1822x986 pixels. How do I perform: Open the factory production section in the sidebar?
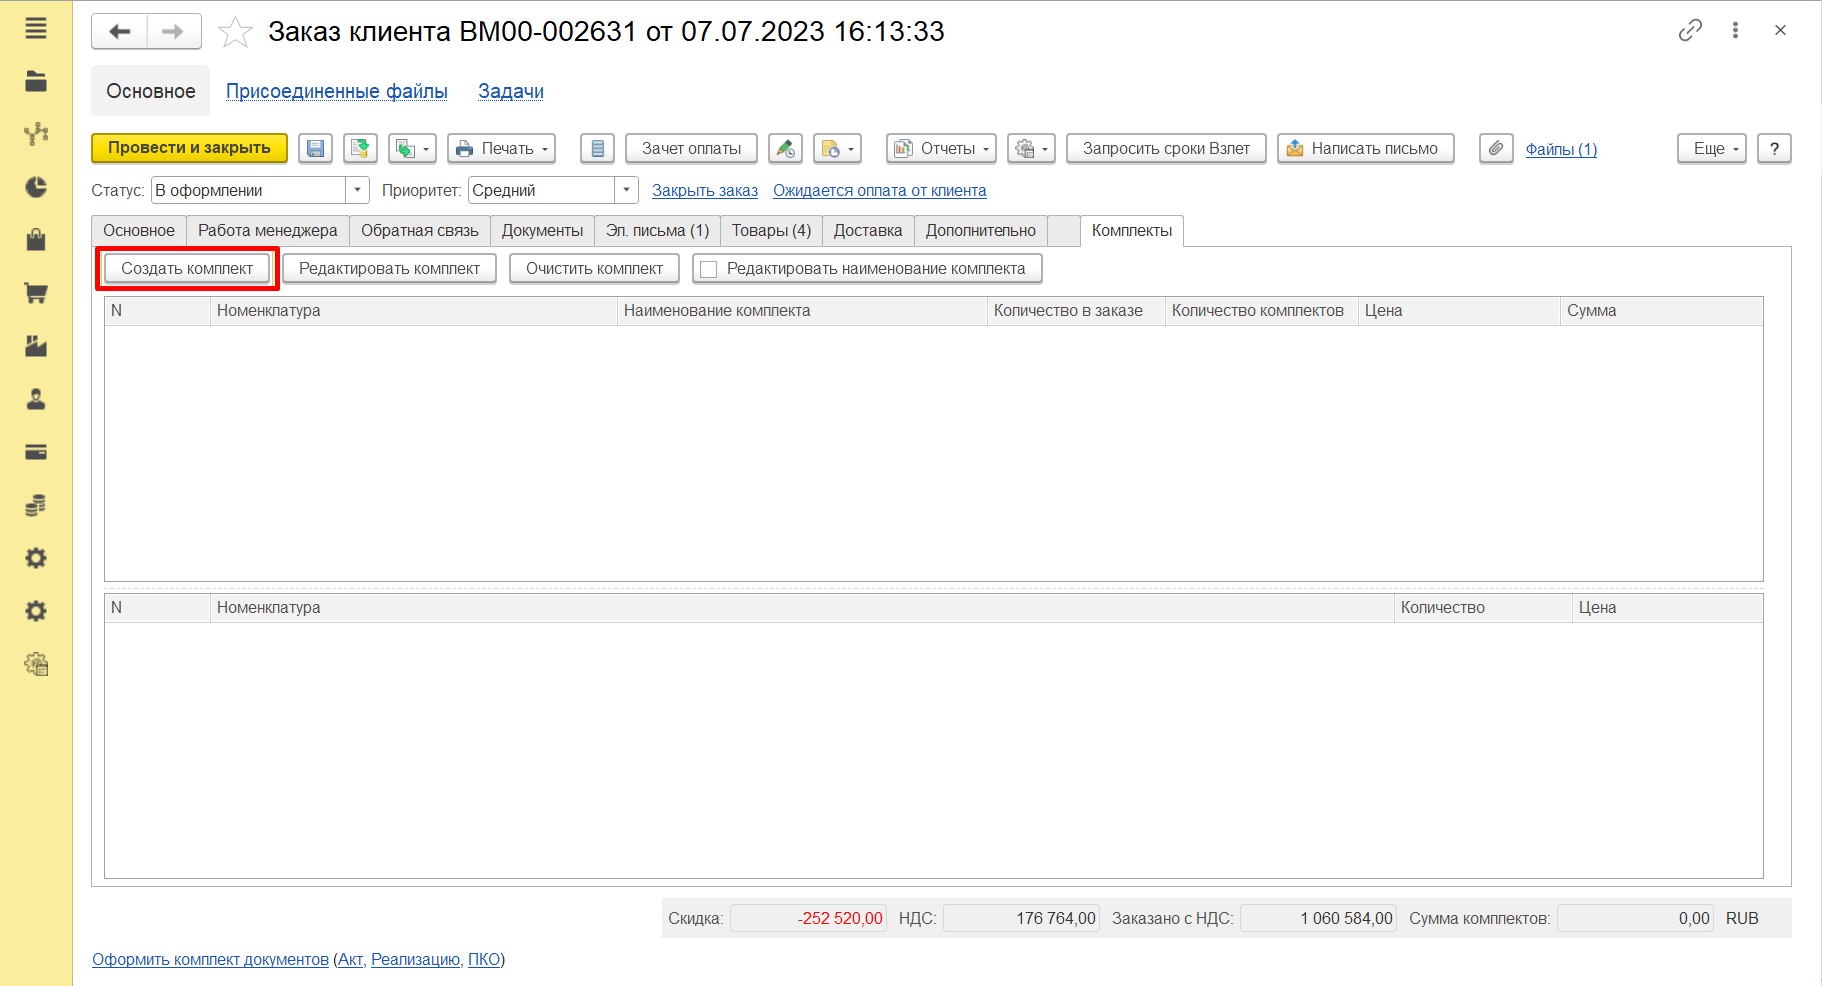click(36, 346)
